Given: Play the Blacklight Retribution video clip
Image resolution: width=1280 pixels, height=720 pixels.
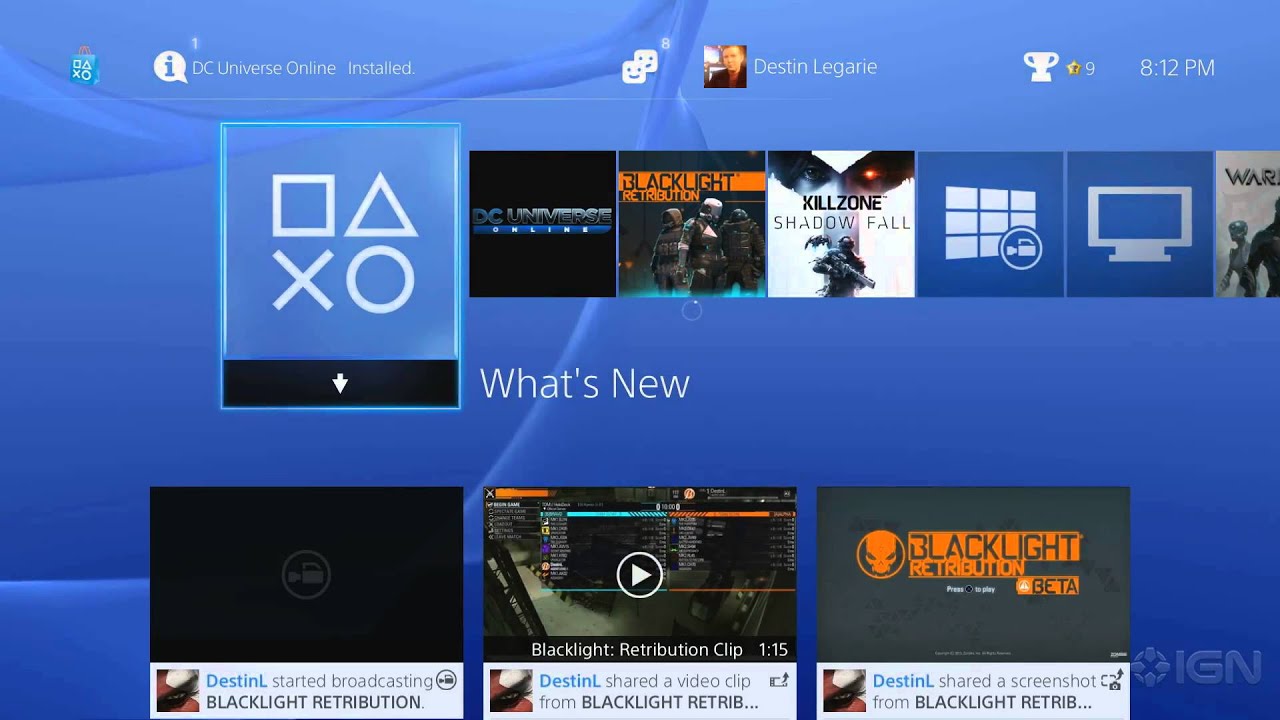Looking at the screenshot, I should click(x=639, y=575).
